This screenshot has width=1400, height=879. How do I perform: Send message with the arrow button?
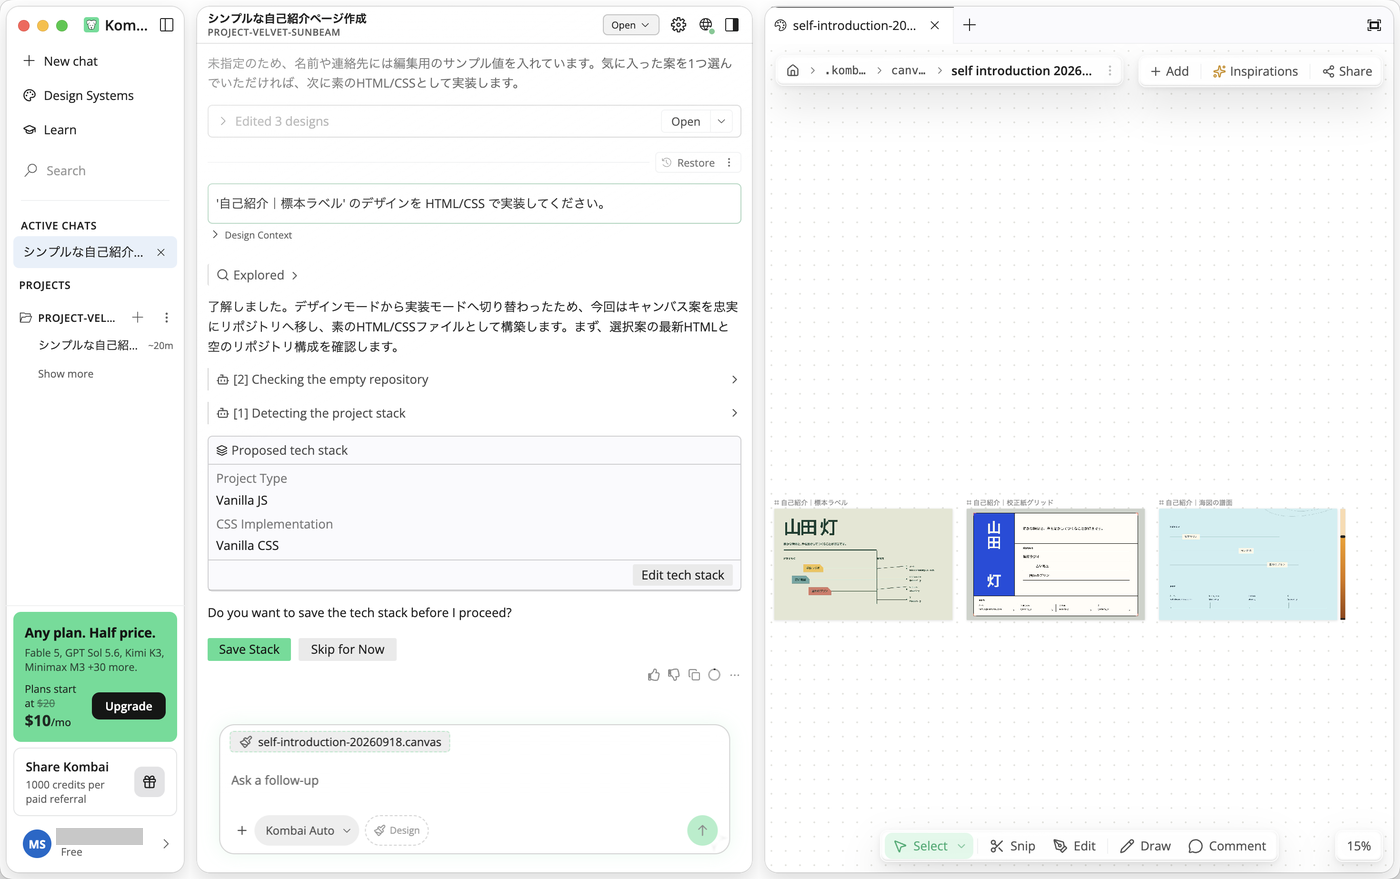pyautogui.click(x=702, y=830)
